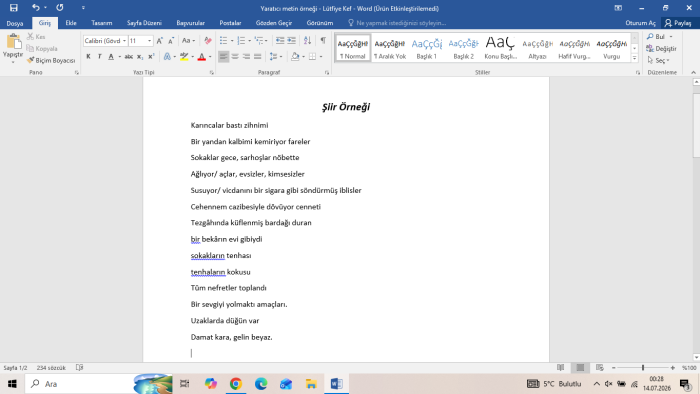700x394 pixels.
Task: Open Task View on the taskbar
Action: (x=184, y=384)
